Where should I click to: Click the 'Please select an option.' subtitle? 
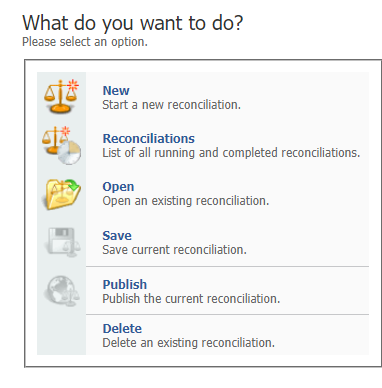point(85,42)
